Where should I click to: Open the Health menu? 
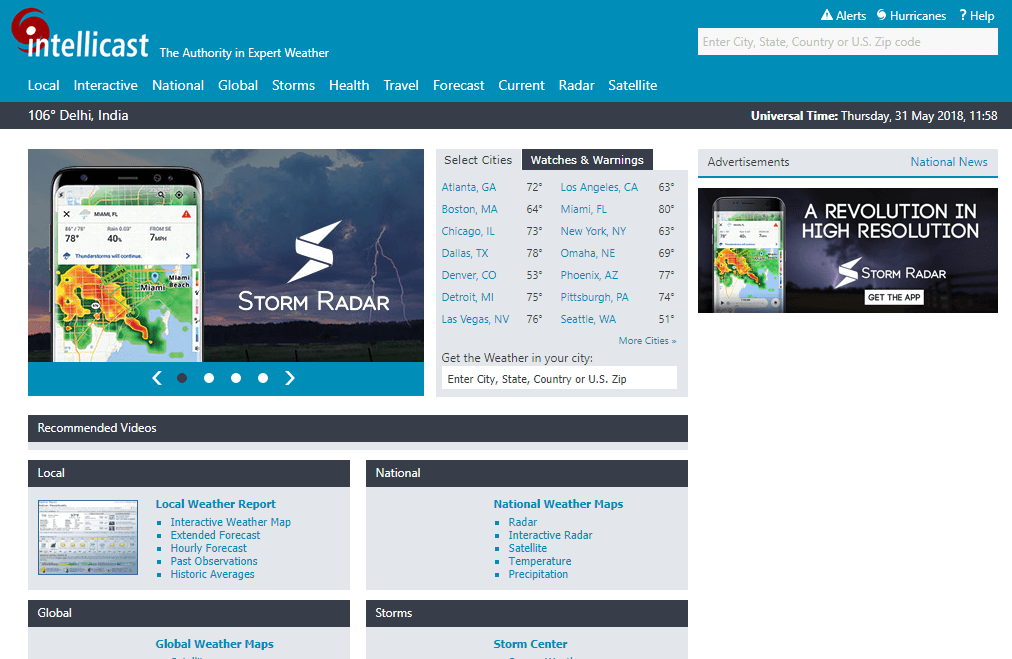pyautogui.click(x=349, y=85)
